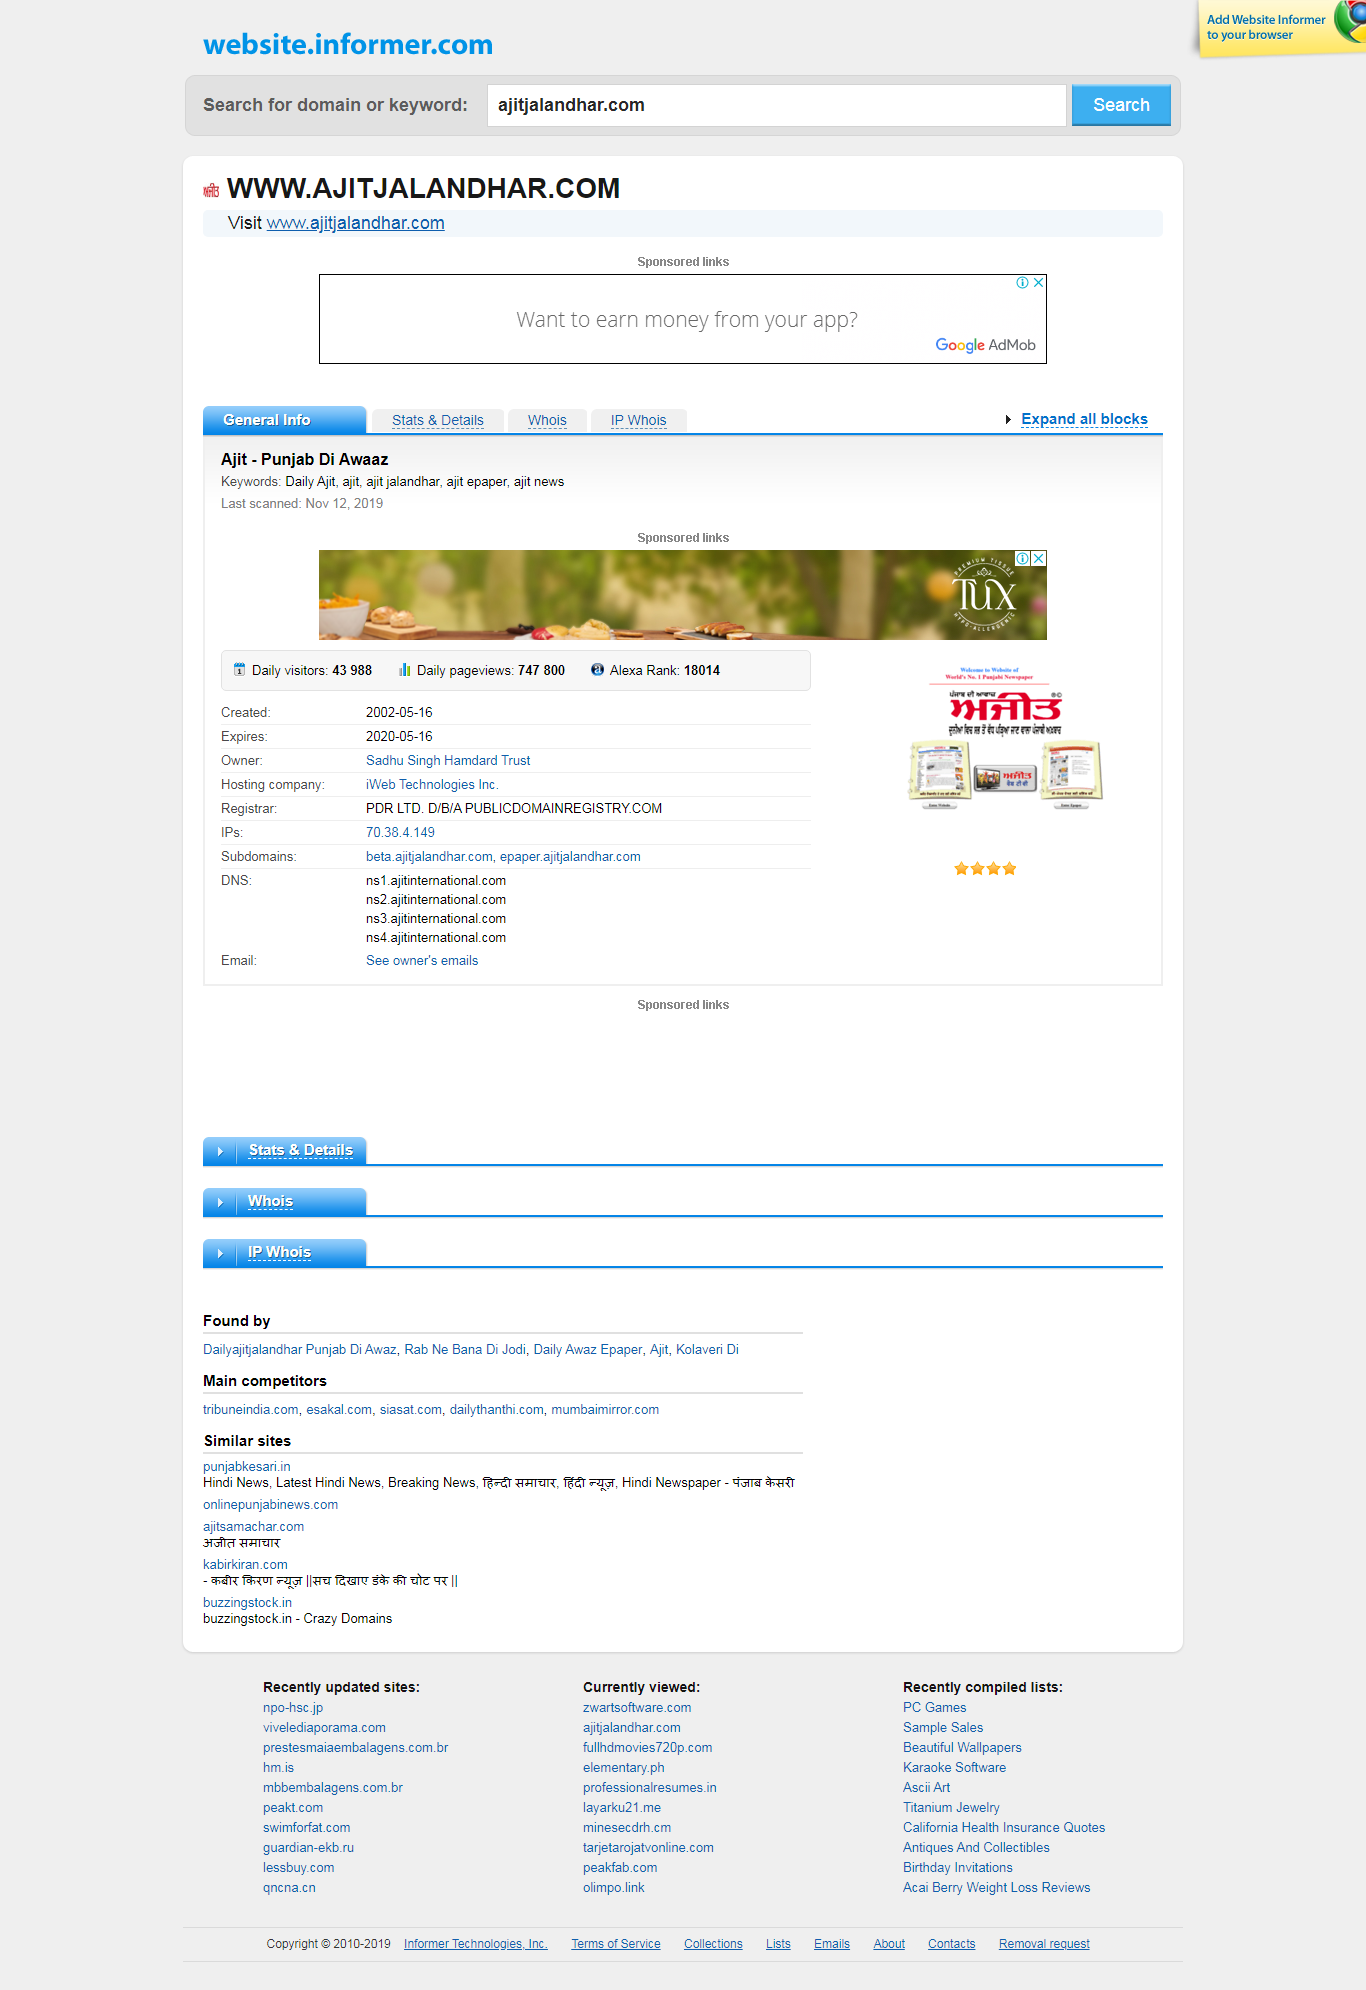Open epaper.ajitjalandhar.com subdomain
The width and height of the screenshot is (1366, 1990).
coord(570,857)
